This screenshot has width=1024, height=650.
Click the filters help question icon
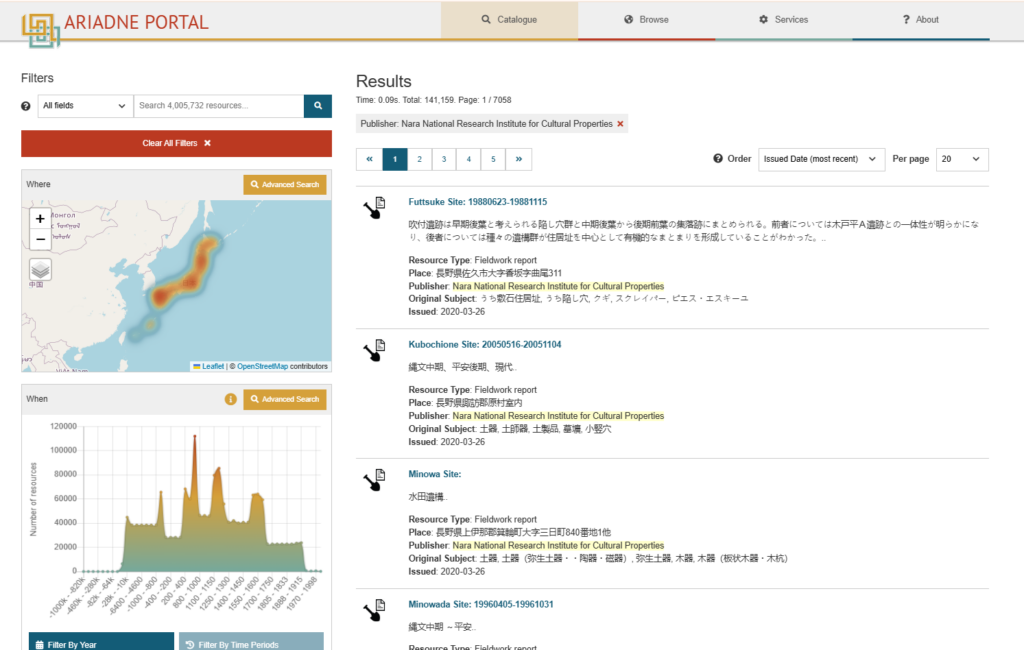(x=25, y=106)
